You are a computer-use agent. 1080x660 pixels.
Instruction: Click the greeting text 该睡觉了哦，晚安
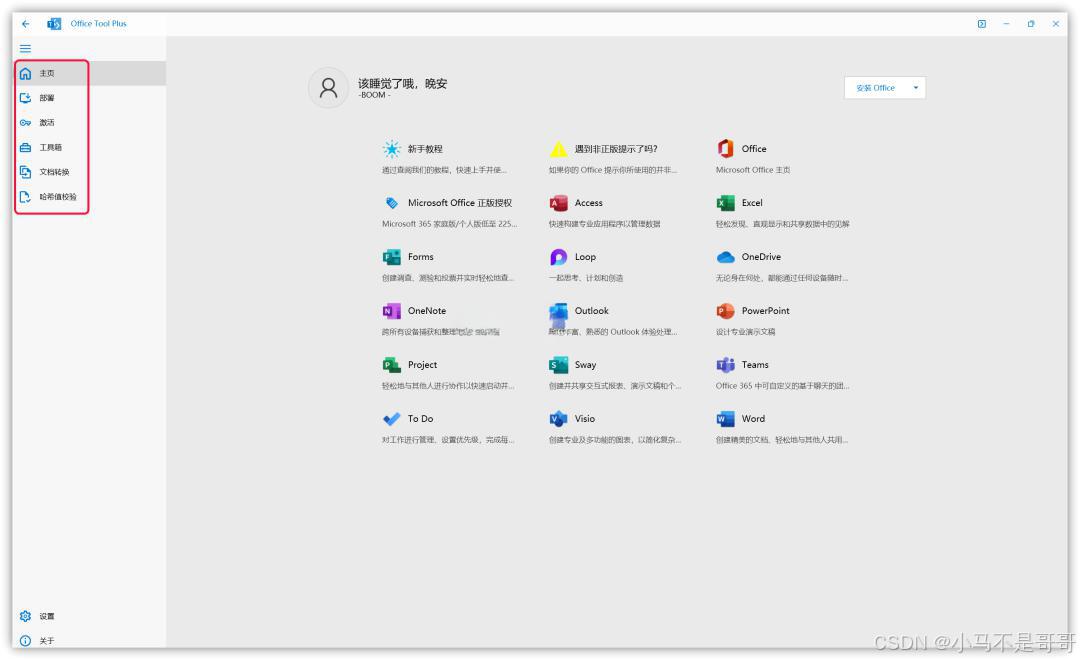(402, 83)
